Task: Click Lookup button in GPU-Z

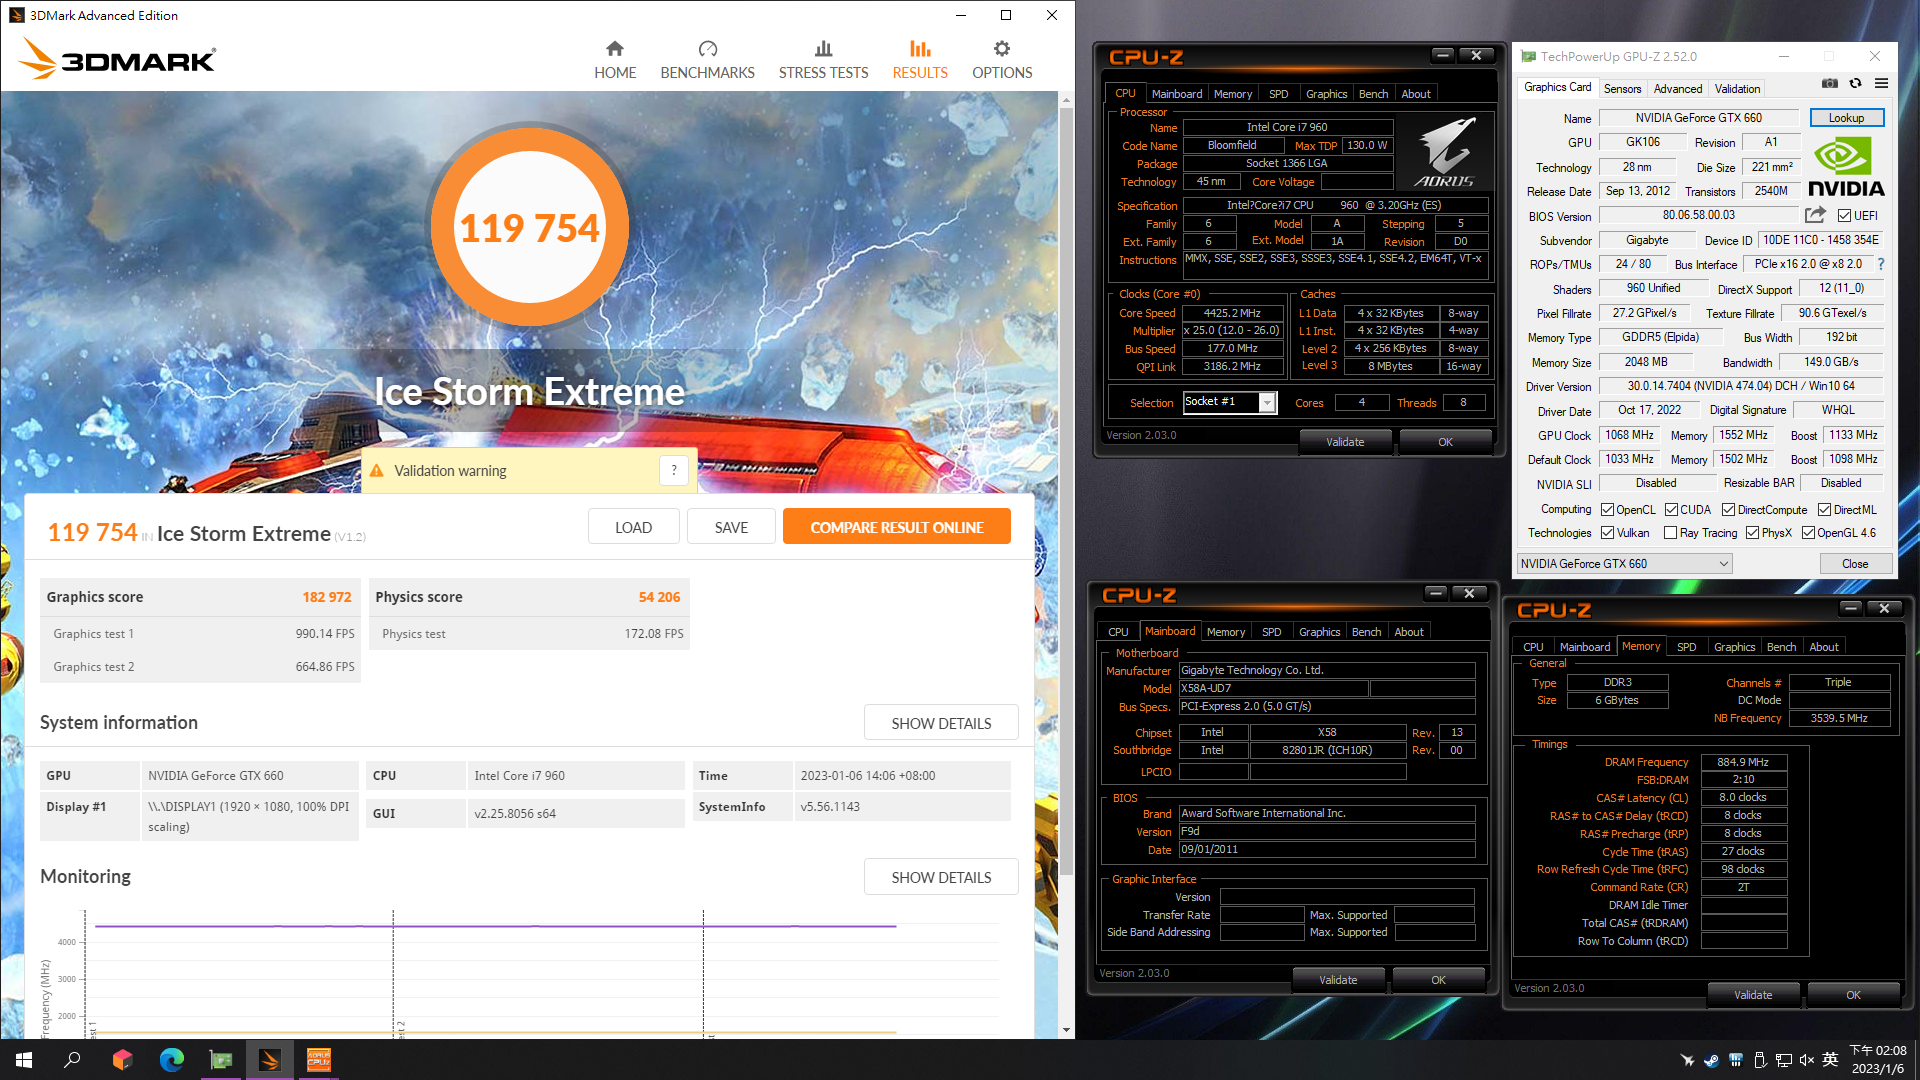Action: click(x=1846, y=117)
